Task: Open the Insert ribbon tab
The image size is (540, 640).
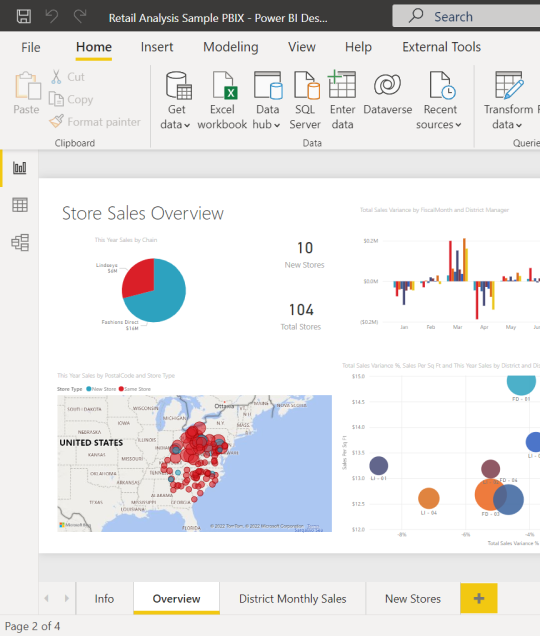Action: point(157,47)
